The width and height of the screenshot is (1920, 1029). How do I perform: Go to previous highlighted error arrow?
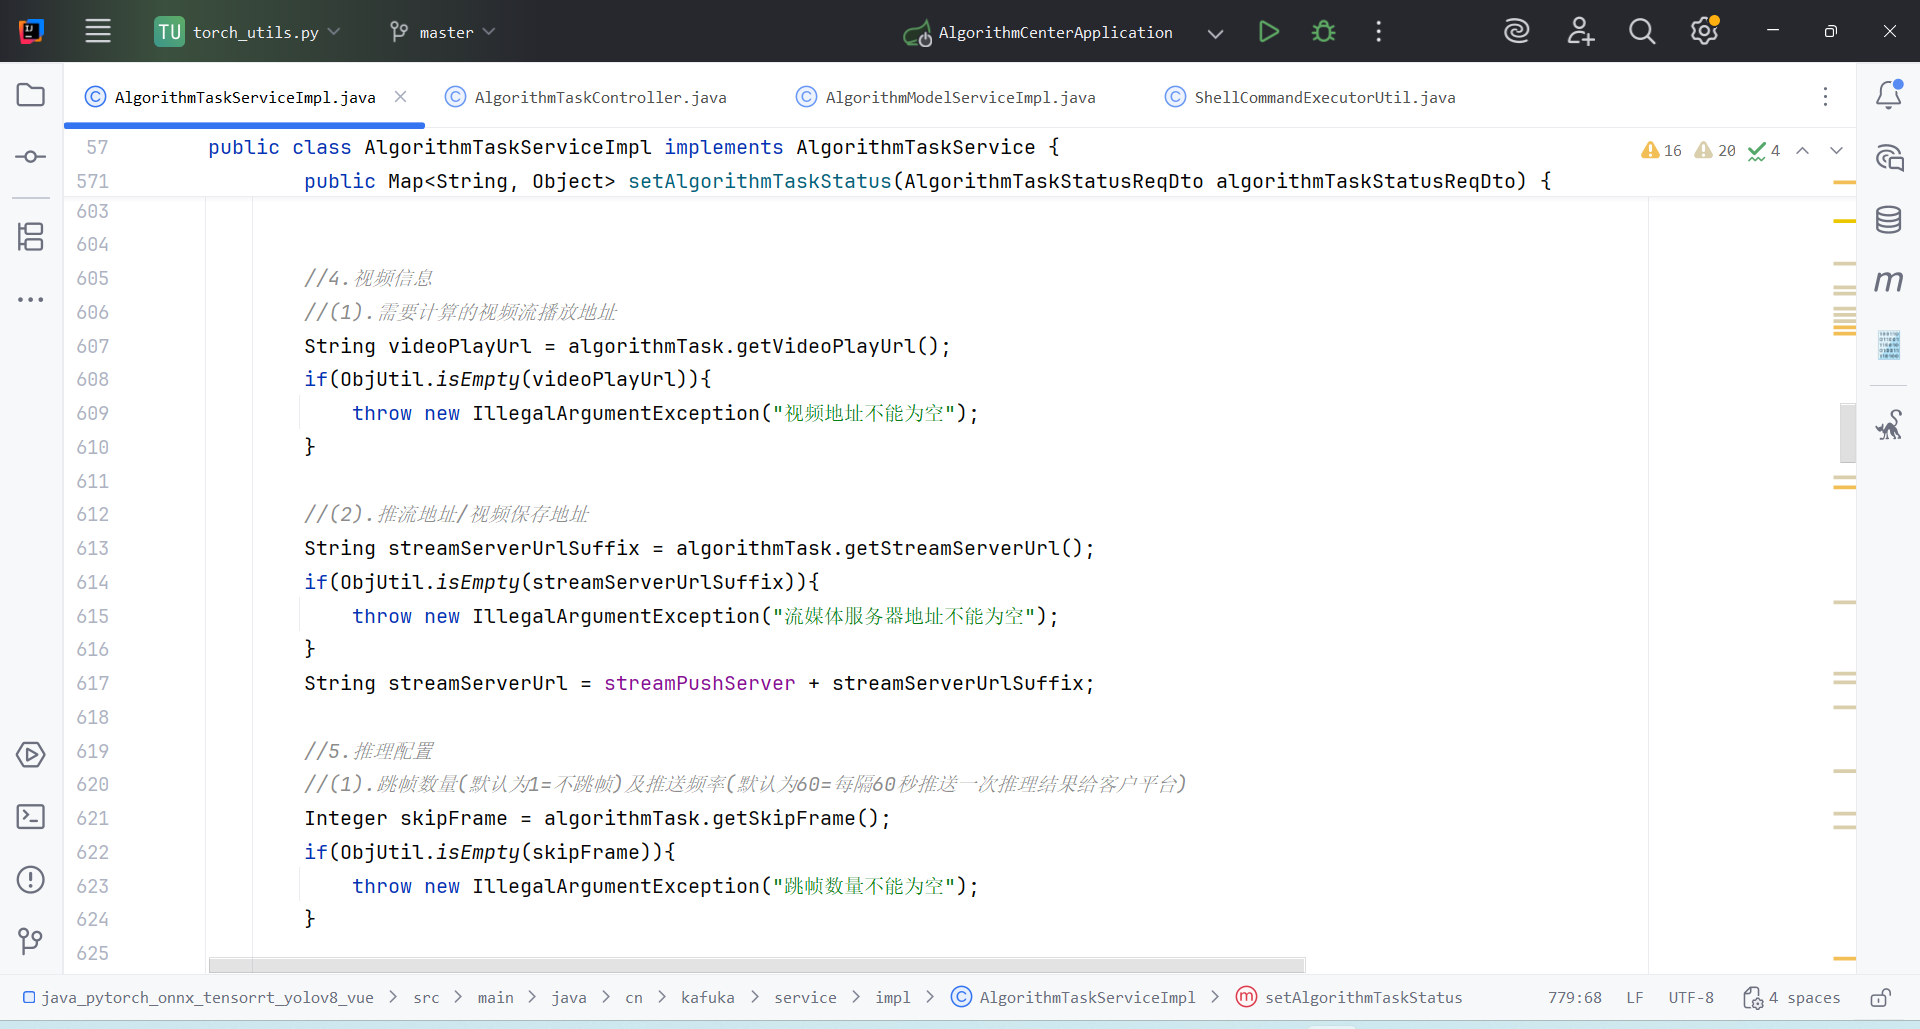point(1803,150)
